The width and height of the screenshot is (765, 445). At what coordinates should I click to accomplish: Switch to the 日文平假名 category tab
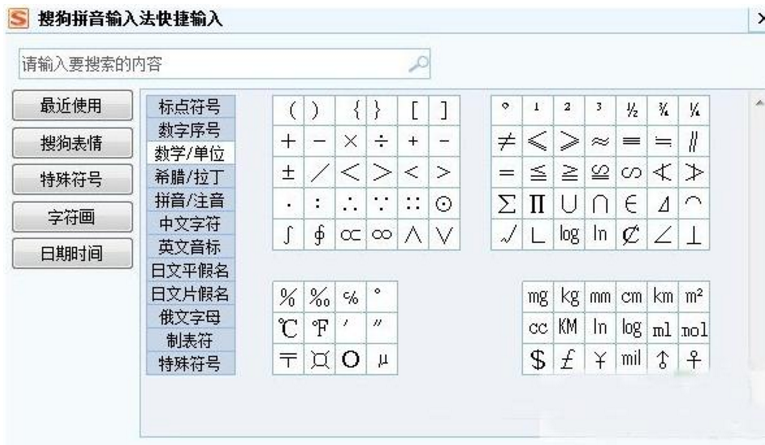pyautogui.click(x=191, y=271)
